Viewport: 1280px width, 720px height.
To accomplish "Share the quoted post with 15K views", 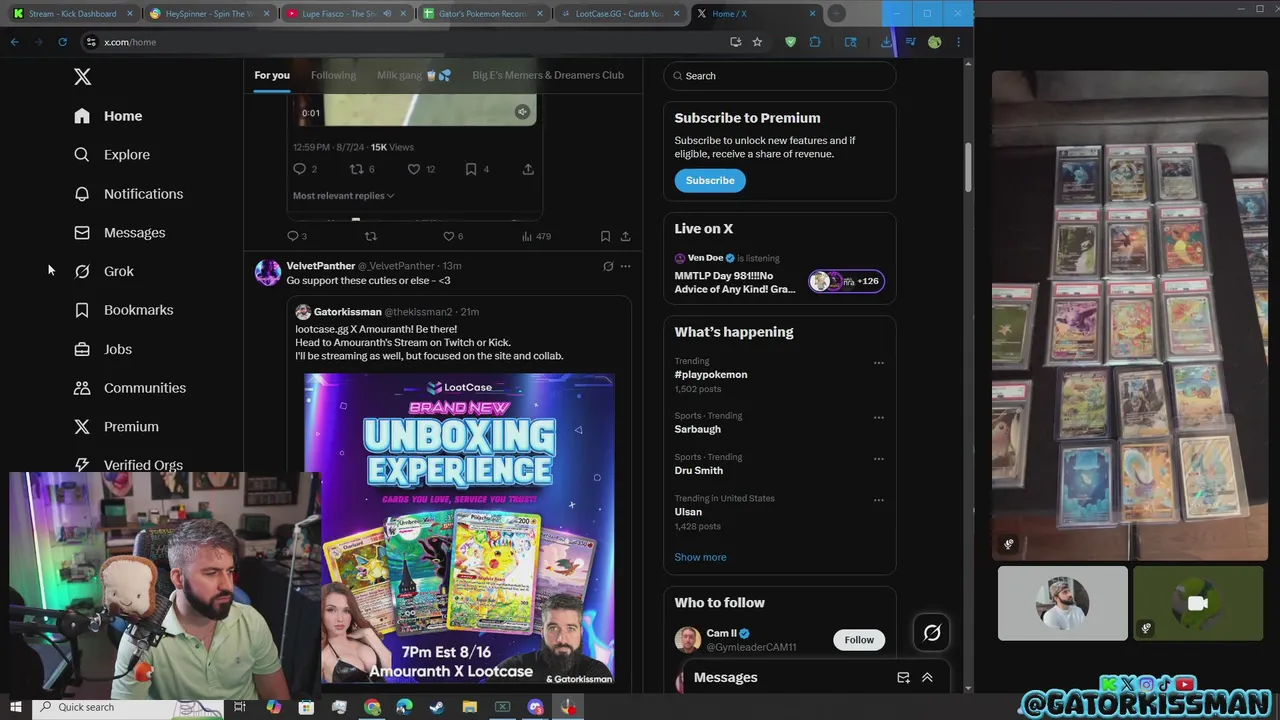I will point(528,170).
